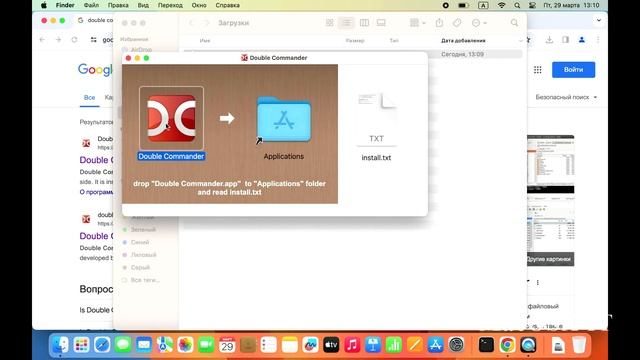Sort by the Имя column header
The image size is (640, 360).
pyautogui.click(x=205, y=40)
